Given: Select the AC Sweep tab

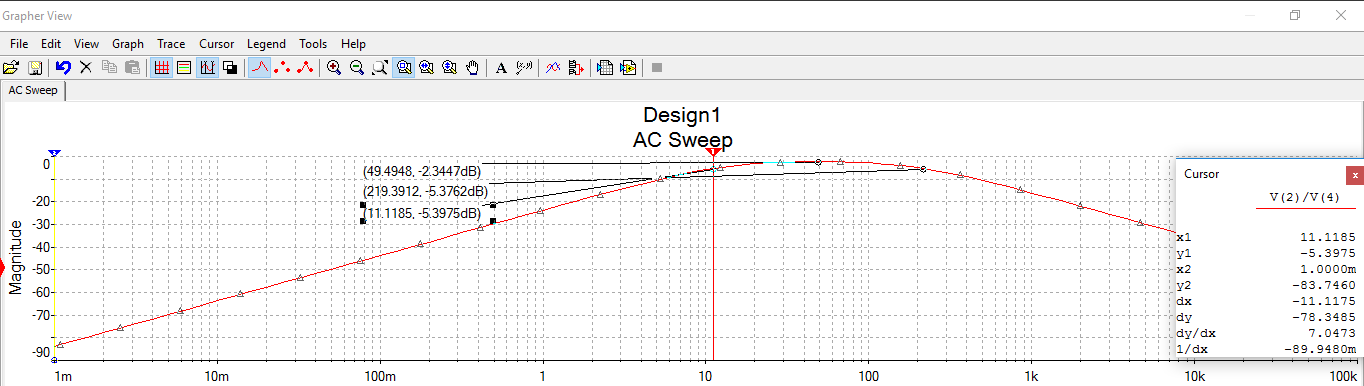Looking at the screenshot, I should [x=33, y=91].
